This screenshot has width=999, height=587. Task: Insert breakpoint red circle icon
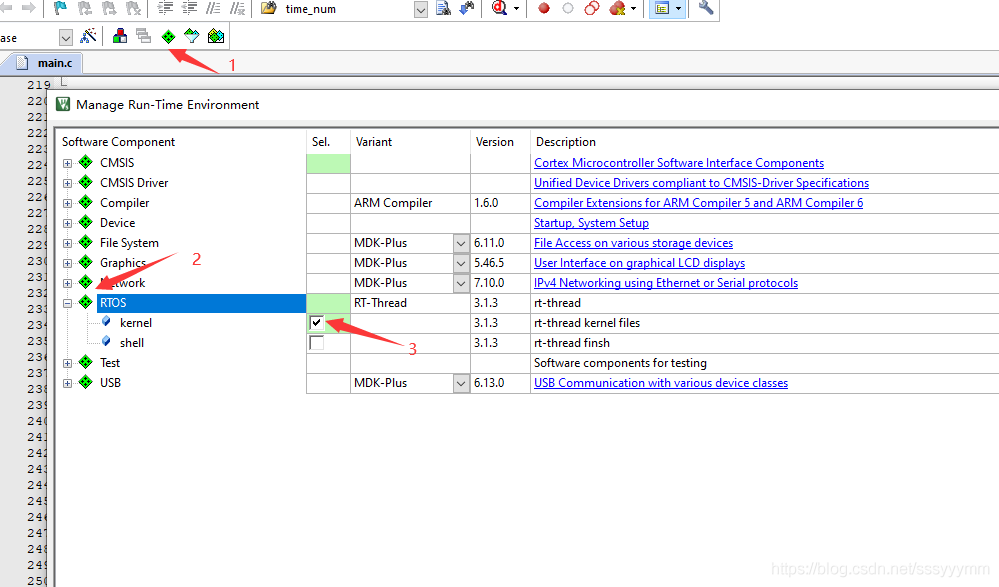click(x=543, y=8)
